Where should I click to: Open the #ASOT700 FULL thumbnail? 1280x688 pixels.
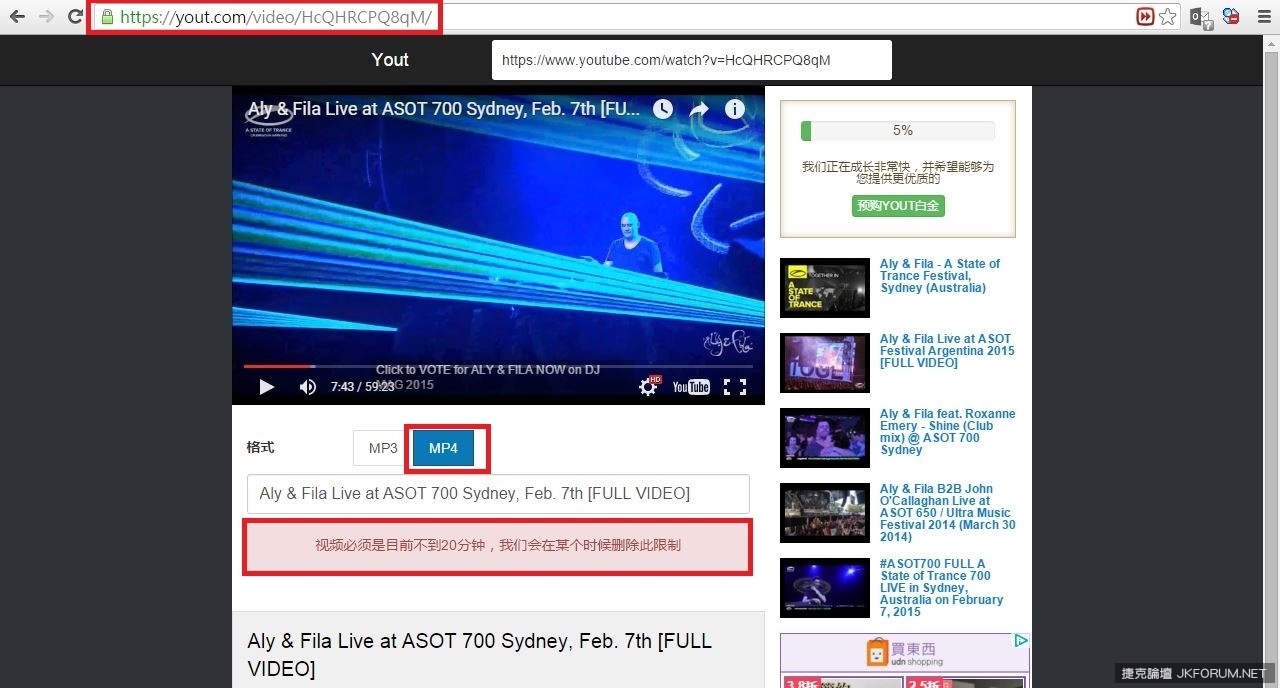pos(825,588)
